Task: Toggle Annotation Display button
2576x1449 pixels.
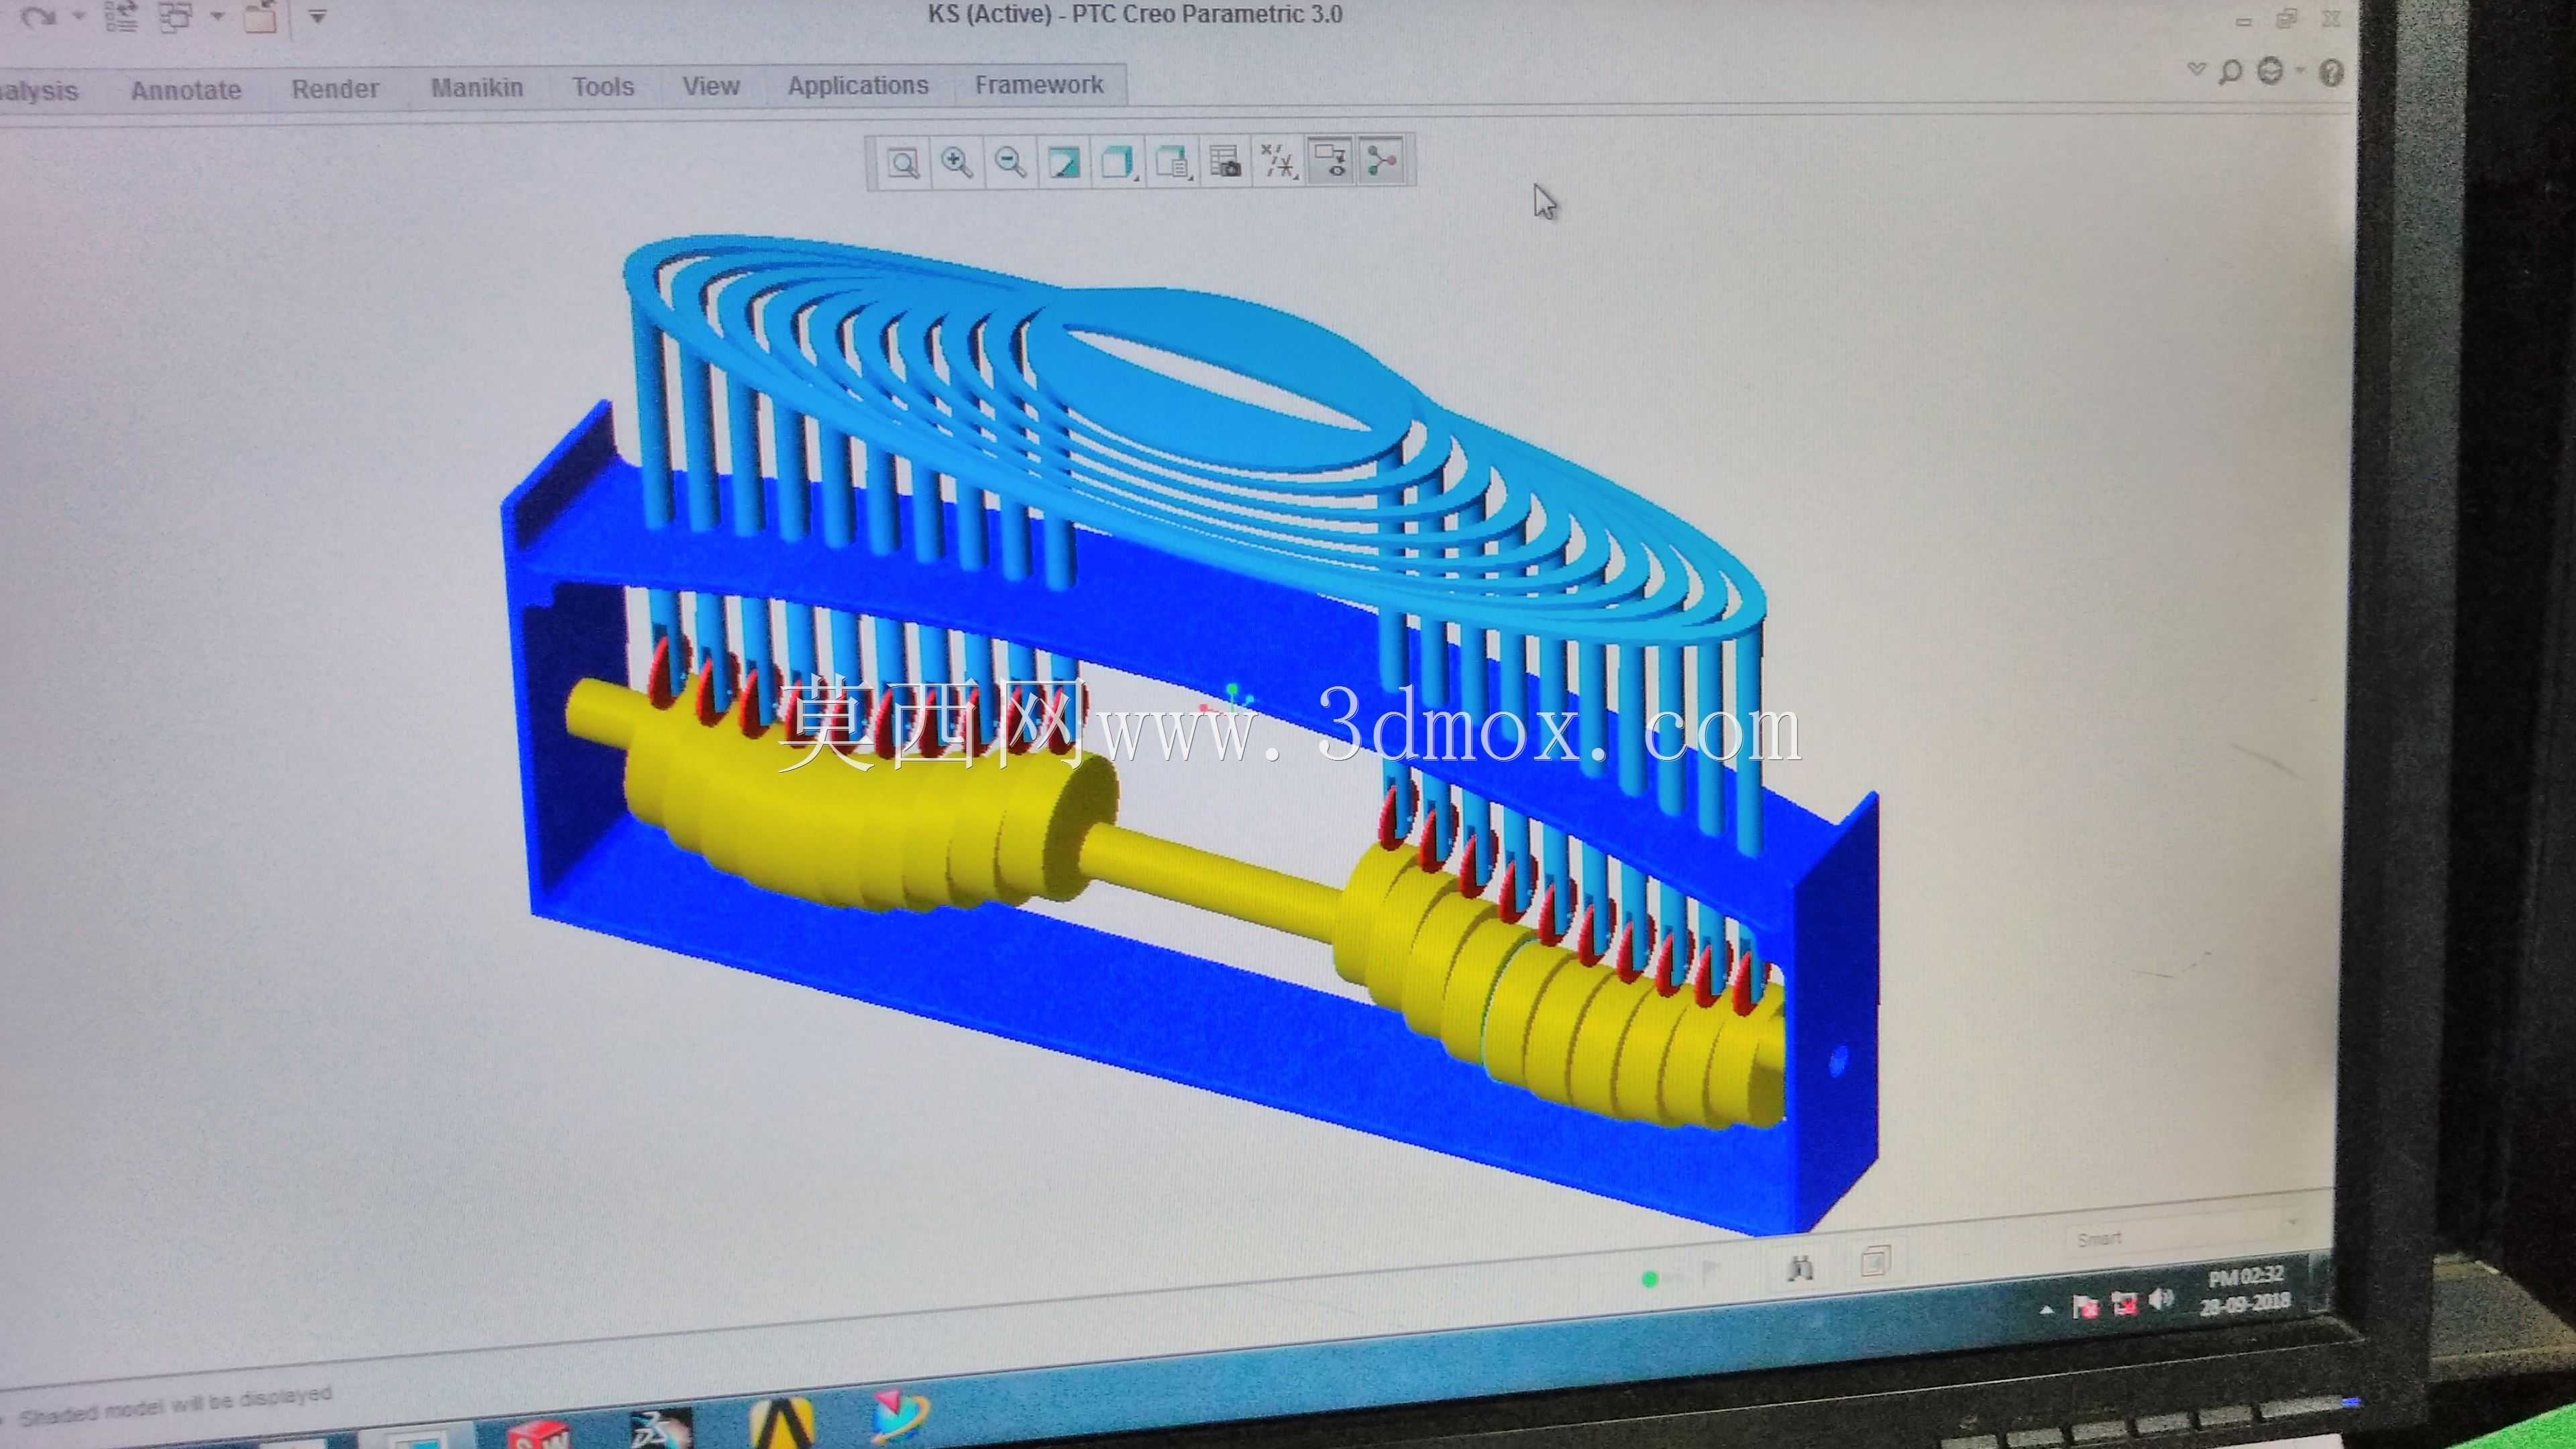Action: pyautogui.click(x=1331, y=161)
